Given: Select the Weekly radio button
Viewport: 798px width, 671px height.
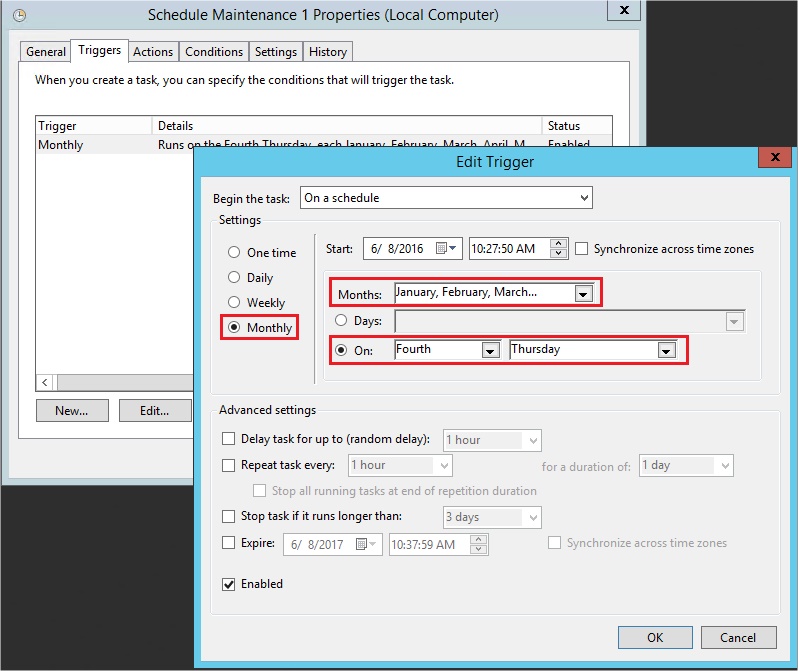Looking at the screenshot, I should click(x=234, y=302).
